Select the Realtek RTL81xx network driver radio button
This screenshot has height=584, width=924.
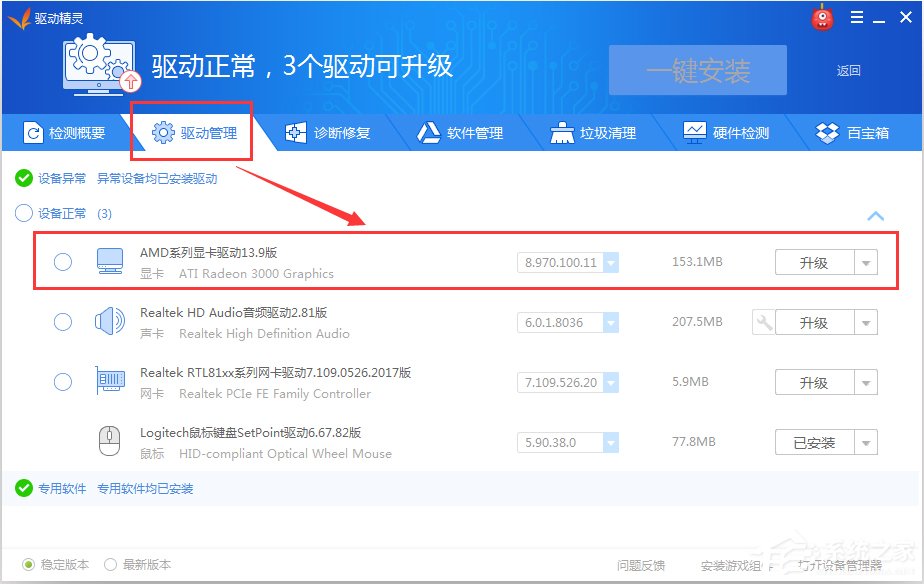tap(62, 382)
